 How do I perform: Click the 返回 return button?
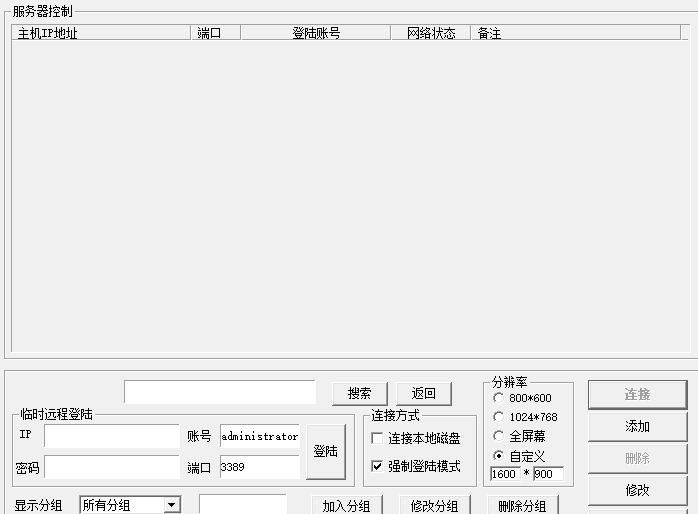423,394
